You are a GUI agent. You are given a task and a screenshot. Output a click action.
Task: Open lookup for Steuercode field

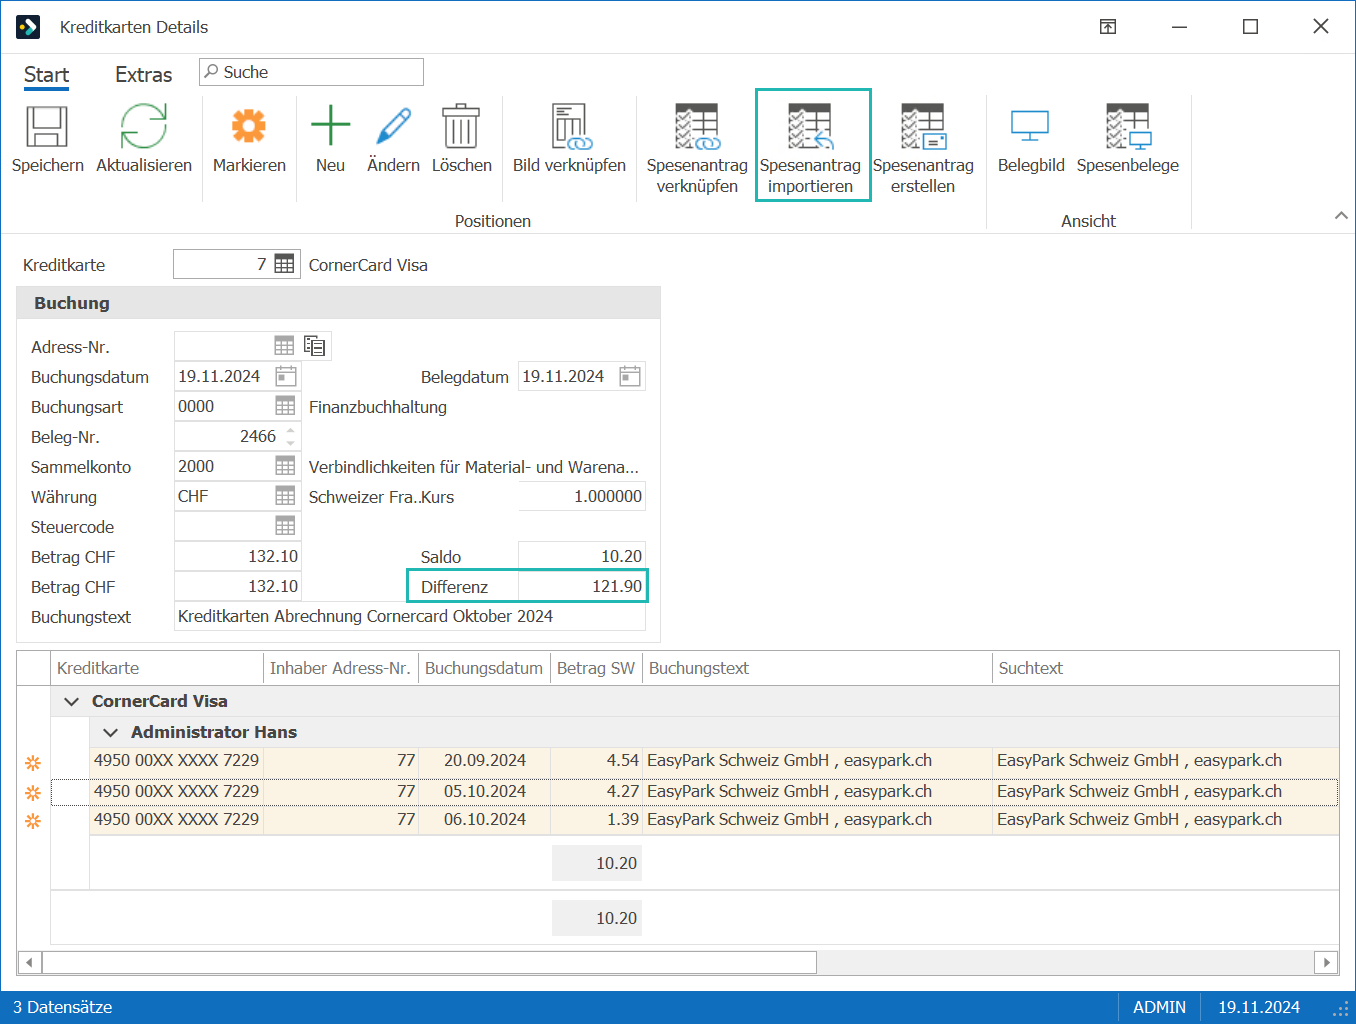[285, 526]
